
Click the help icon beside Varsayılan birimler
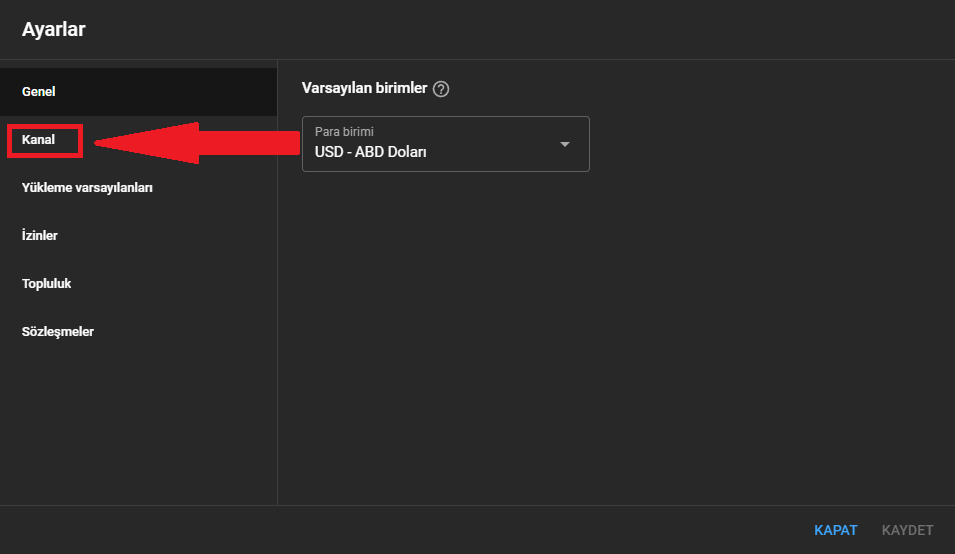pos(441,88)
